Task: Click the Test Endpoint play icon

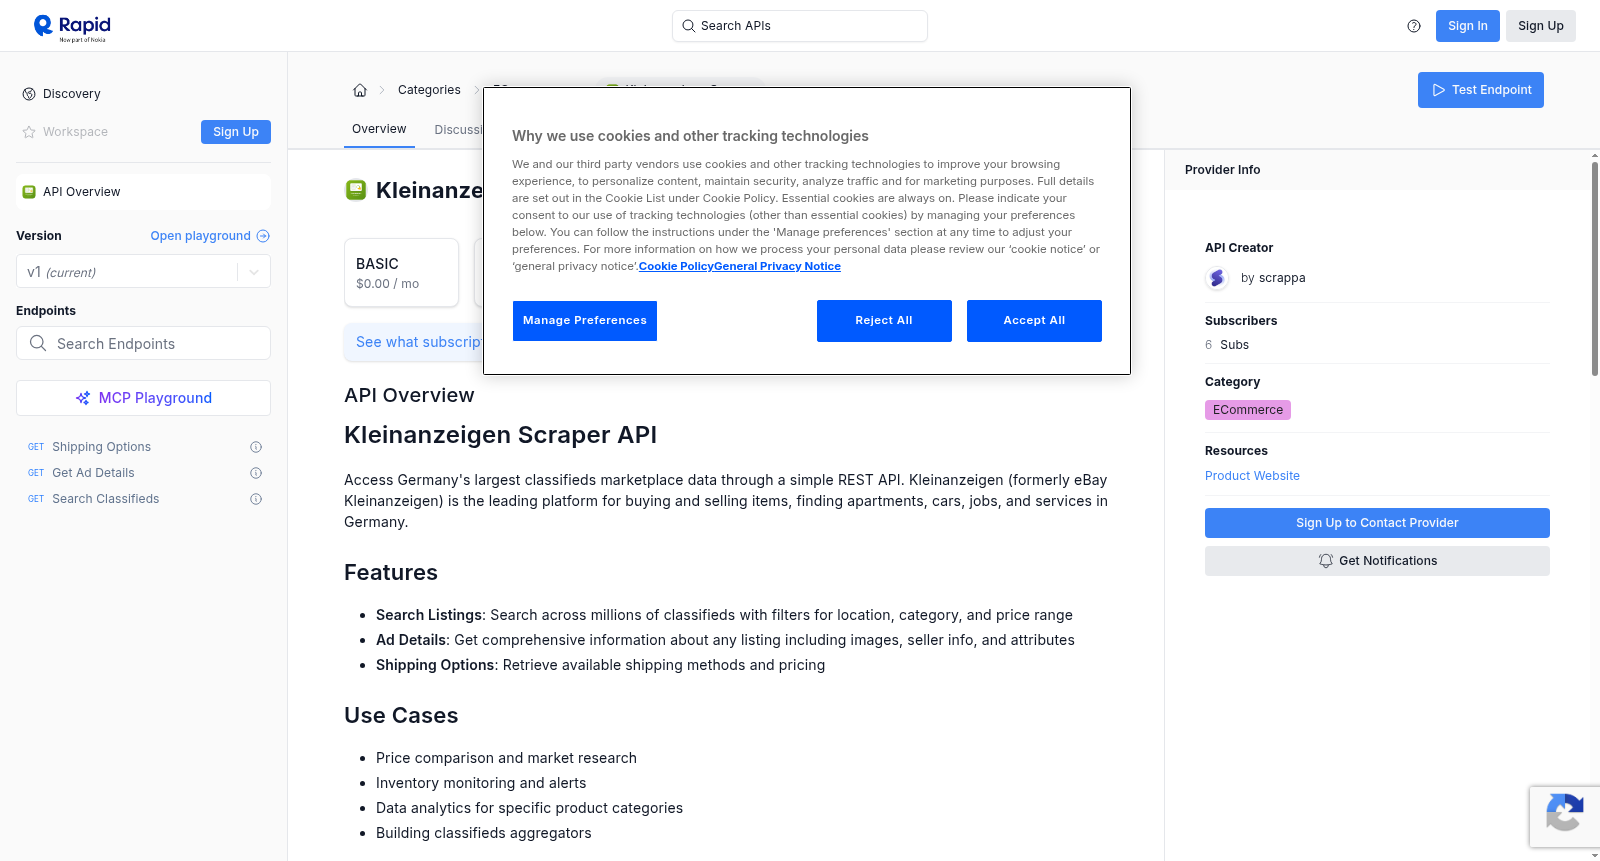Action: click(x=1439, y=90)
